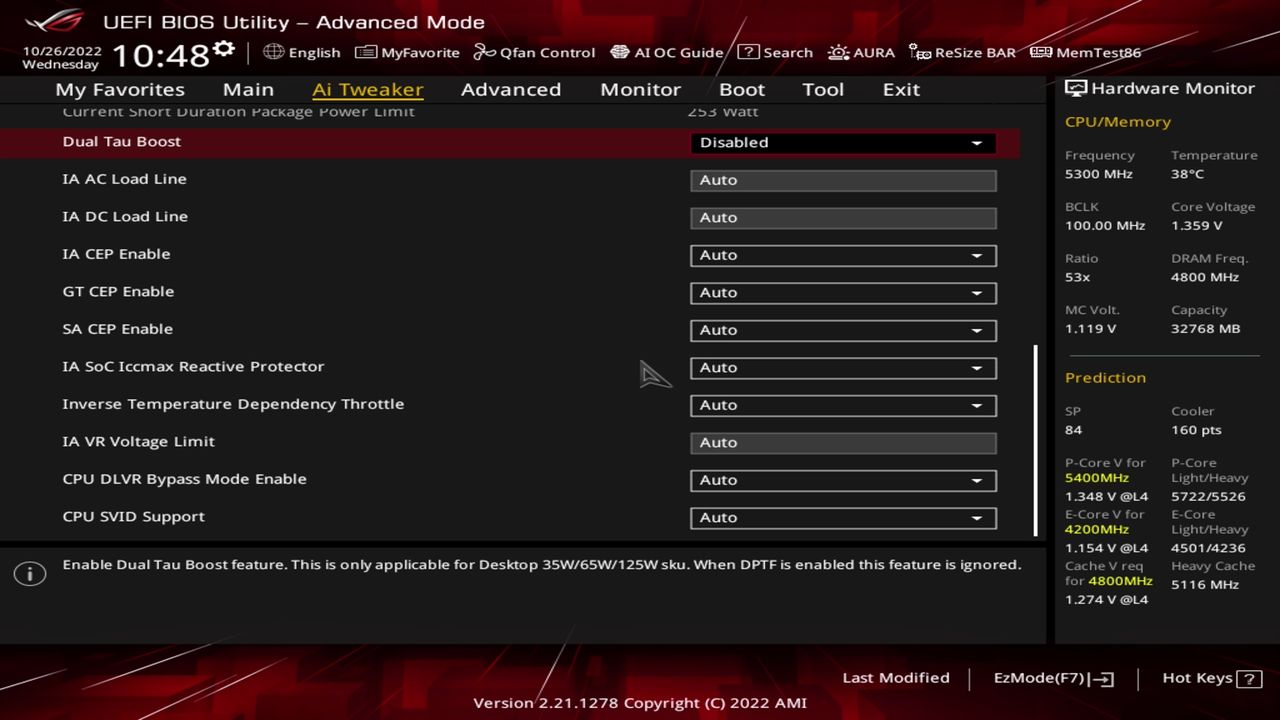This screenshot has width=1280, height=720.
Task: Expand IA SoC Iccmax Reactive Protector dropdown
Action: point(843,368)
